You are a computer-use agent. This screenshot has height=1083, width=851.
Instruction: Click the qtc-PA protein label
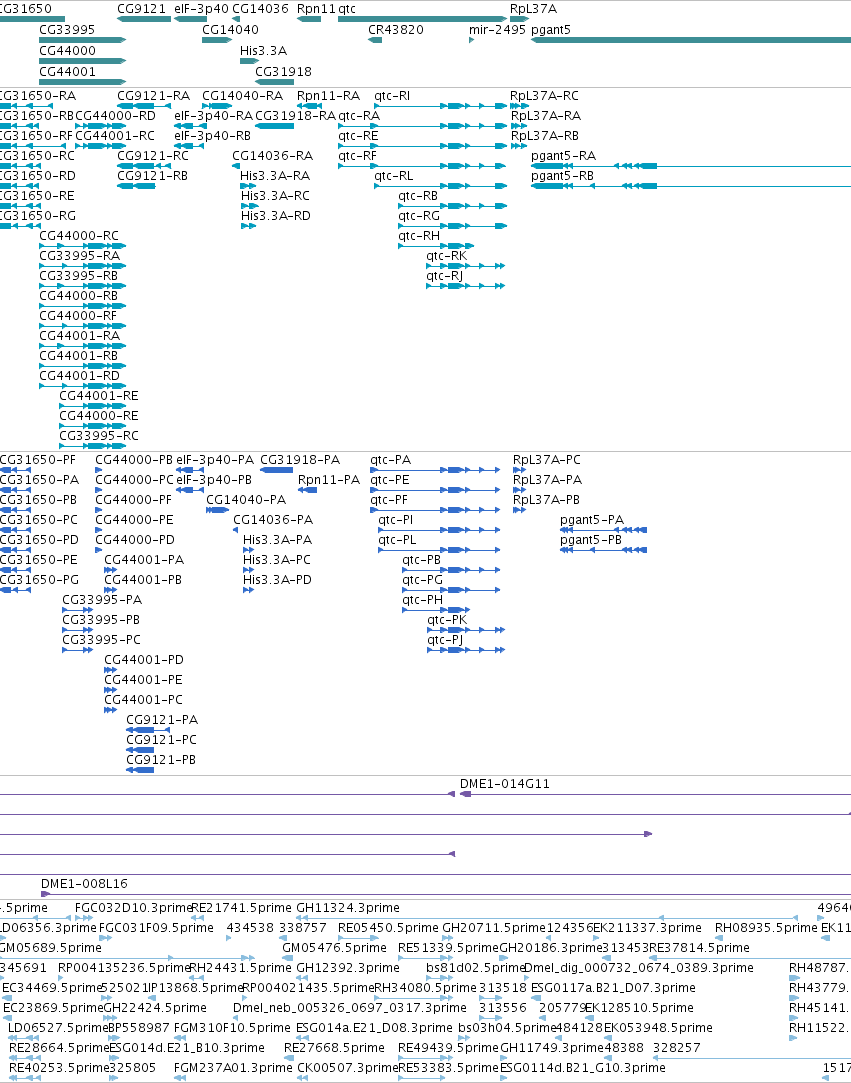[x=391, y=460]
